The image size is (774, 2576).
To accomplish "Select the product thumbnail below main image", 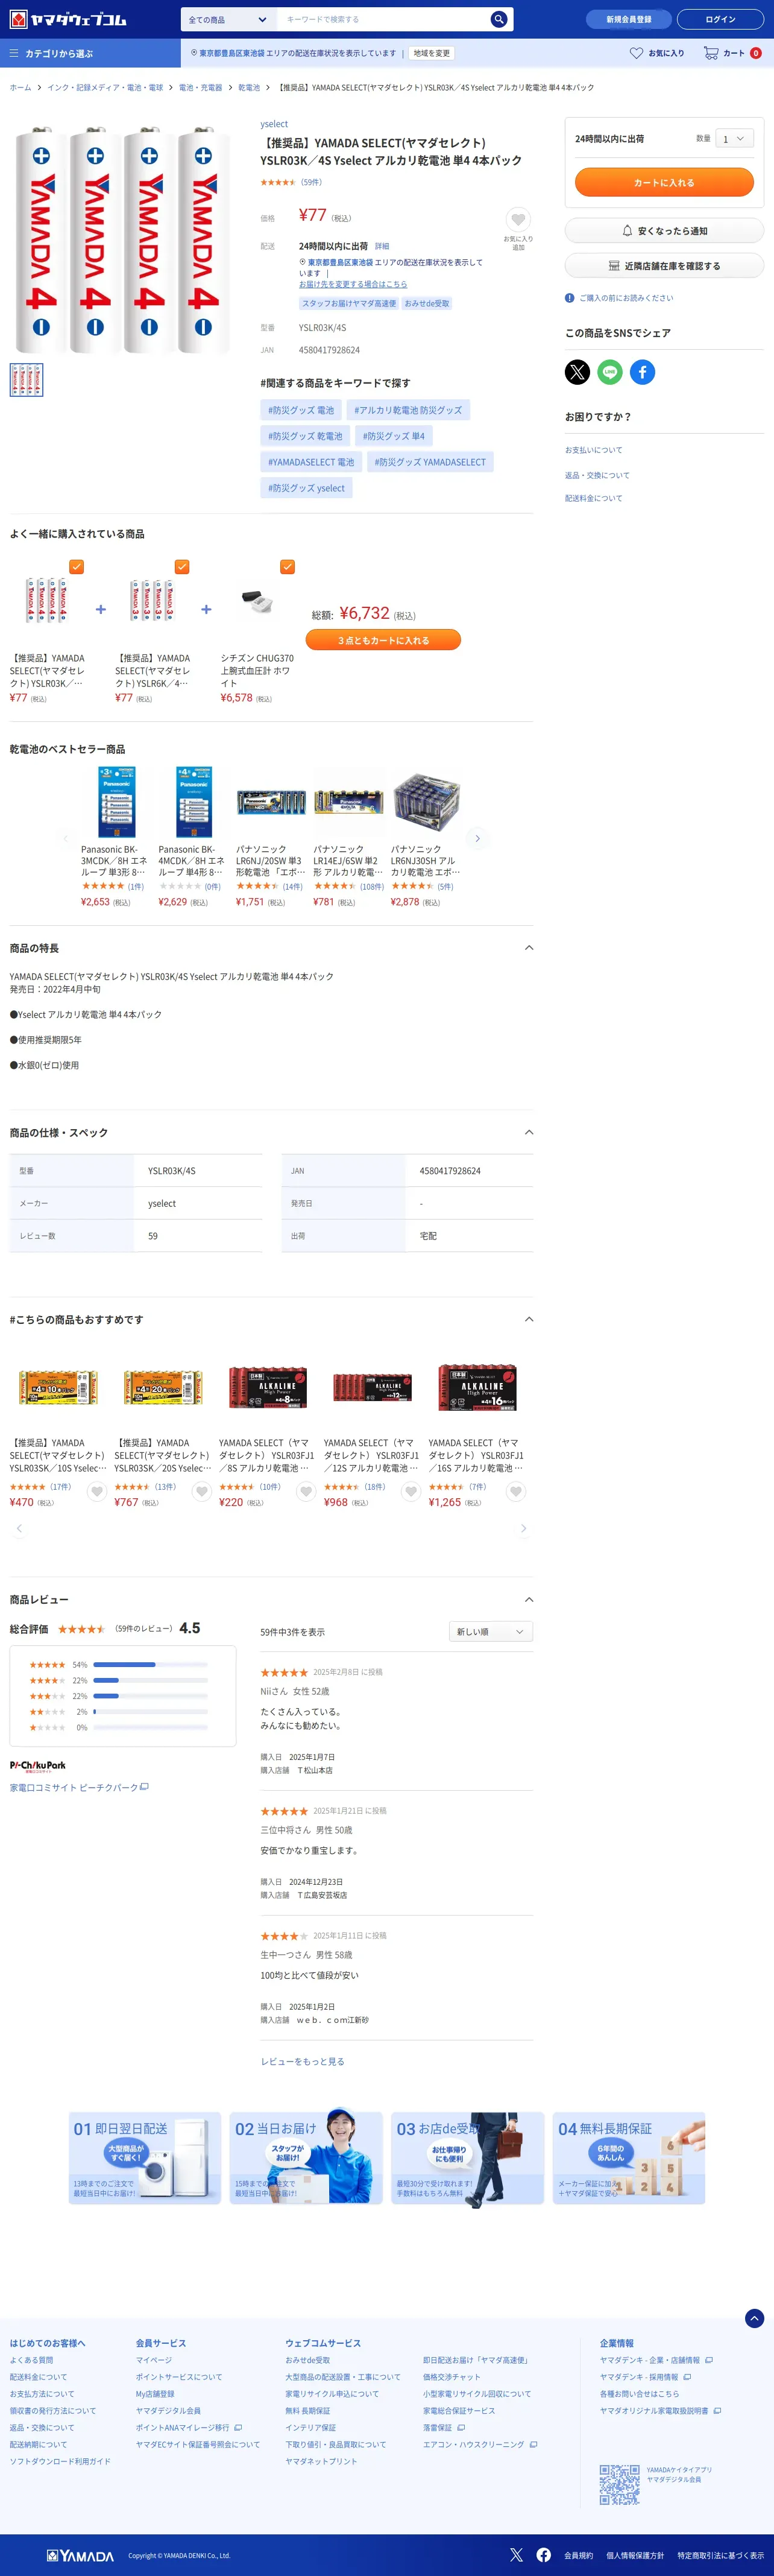I will tap(26, 379).
